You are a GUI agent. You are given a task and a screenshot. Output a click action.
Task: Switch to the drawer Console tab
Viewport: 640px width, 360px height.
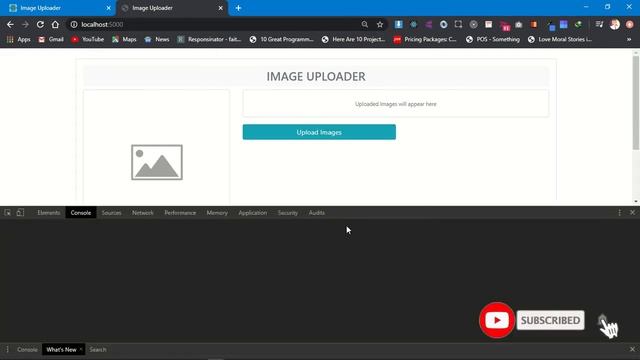[27, 349]
